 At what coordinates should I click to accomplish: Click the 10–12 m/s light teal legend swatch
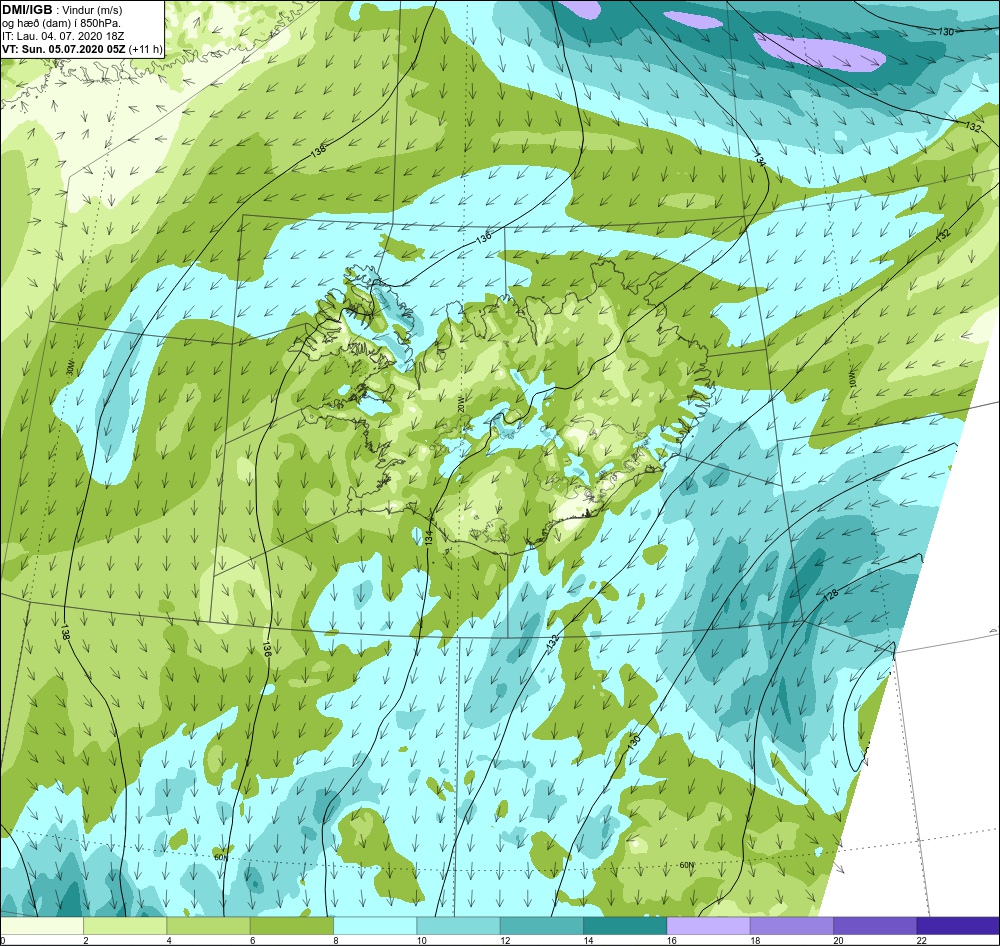(x=459, y=925)
